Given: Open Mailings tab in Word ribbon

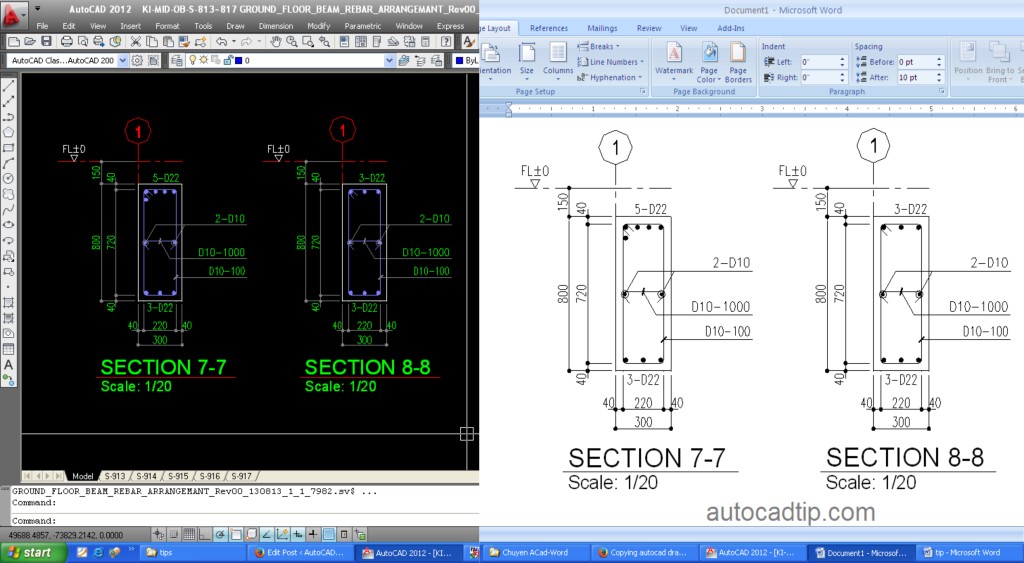Looking at the screenshot, I should [x=602, y=29].
